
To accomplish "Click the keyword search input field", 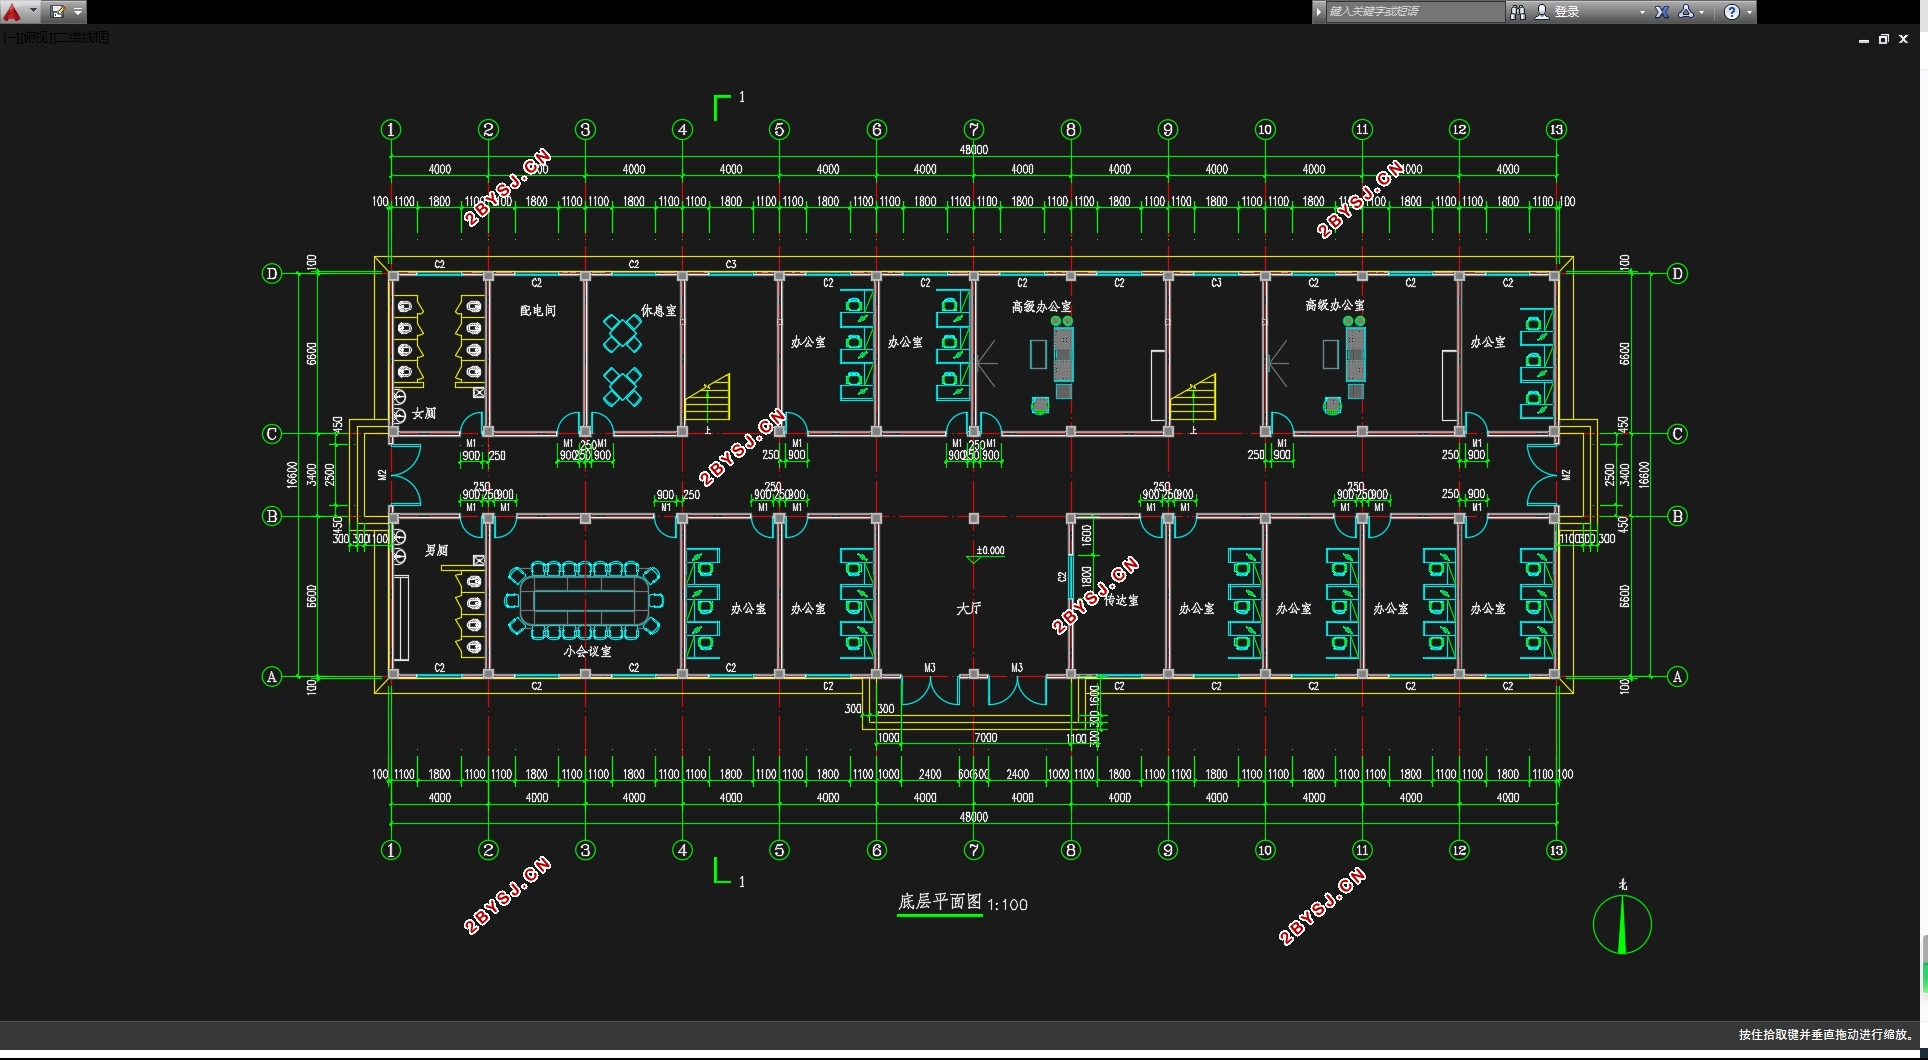I will (x=1414, y=11).
